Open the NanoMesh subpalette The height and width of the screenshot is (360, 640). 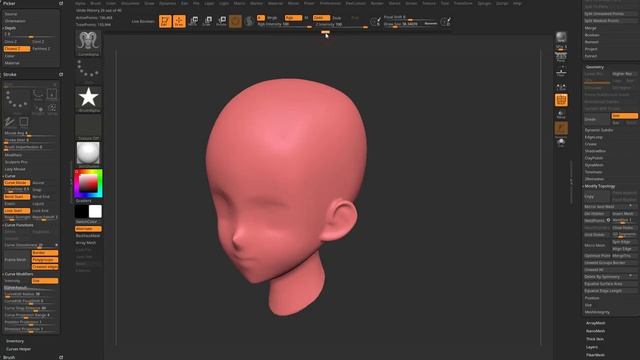coord(596,331)
